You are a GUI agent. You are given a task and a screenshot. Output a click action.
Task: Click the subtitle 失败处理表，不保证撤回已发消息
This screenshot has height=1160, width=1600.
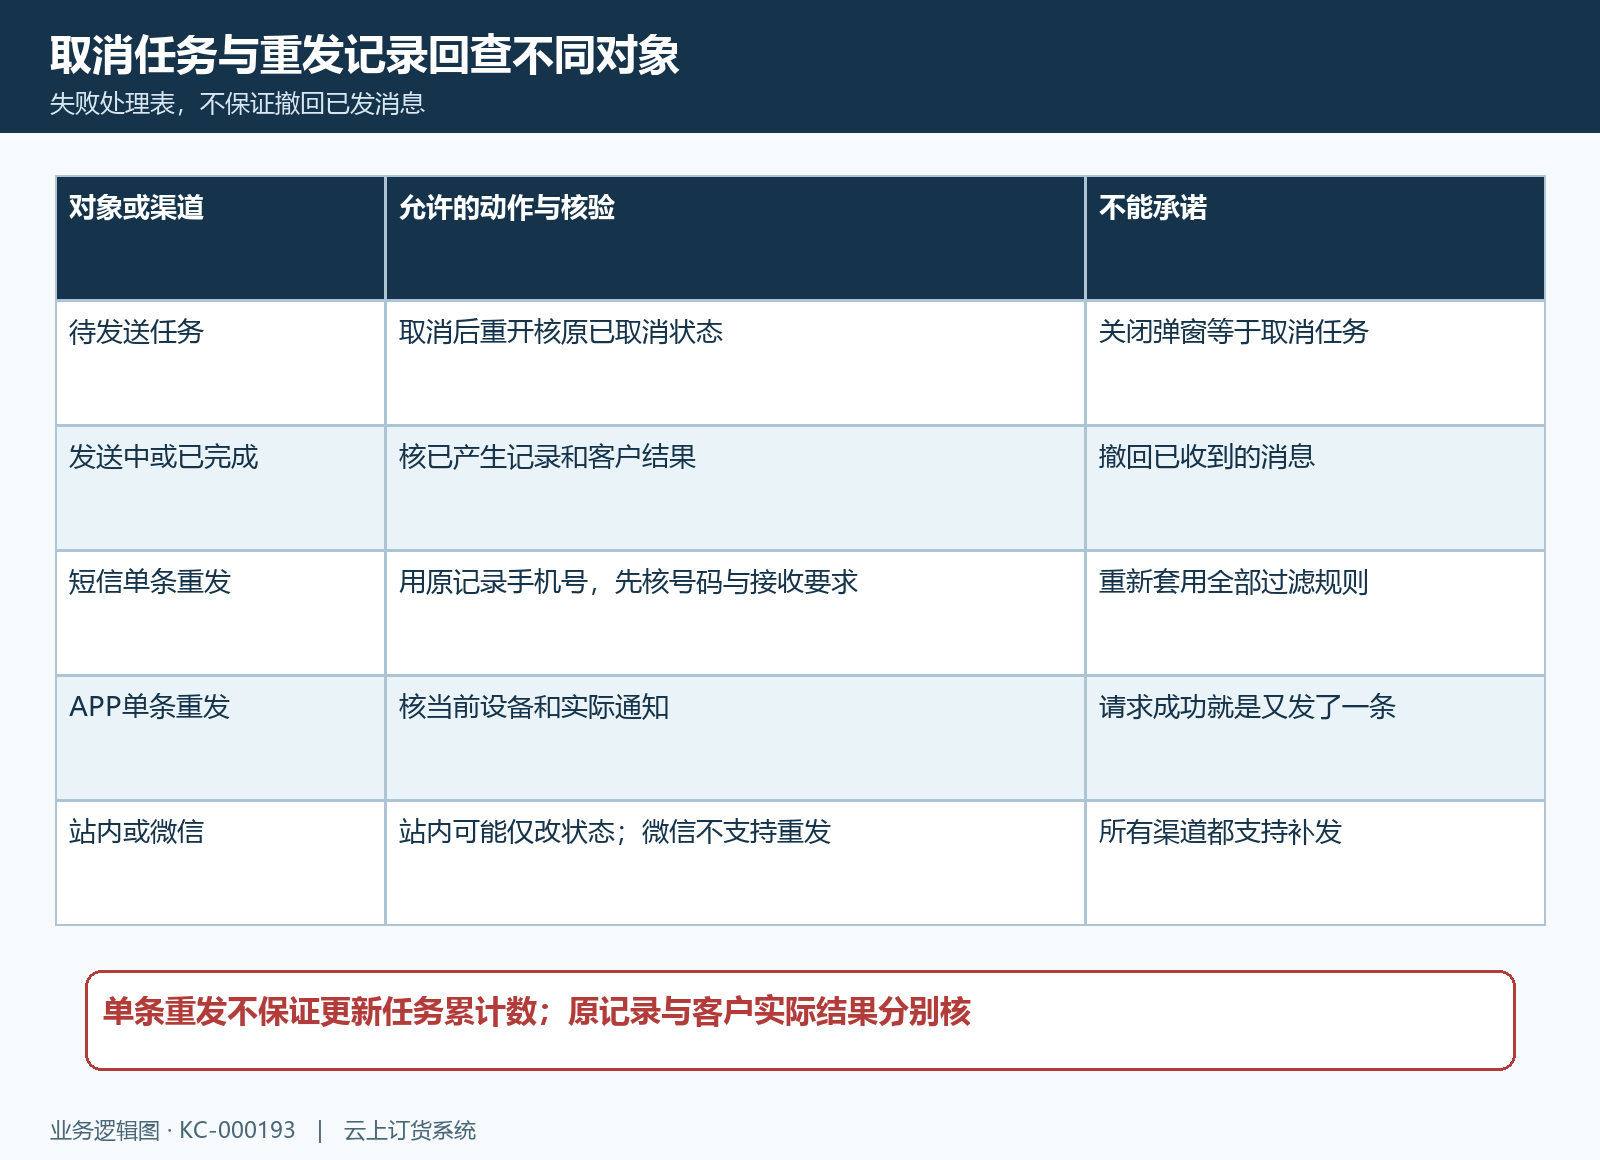pyautogui.click(x=237, y=104)
